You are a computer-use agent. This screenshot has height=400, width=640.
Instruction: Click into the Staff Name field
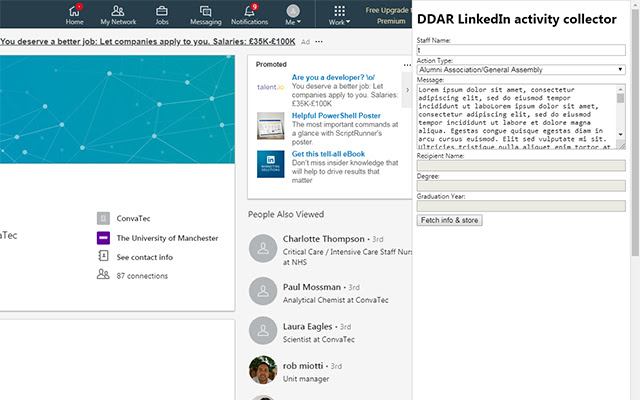pos(521,50)
